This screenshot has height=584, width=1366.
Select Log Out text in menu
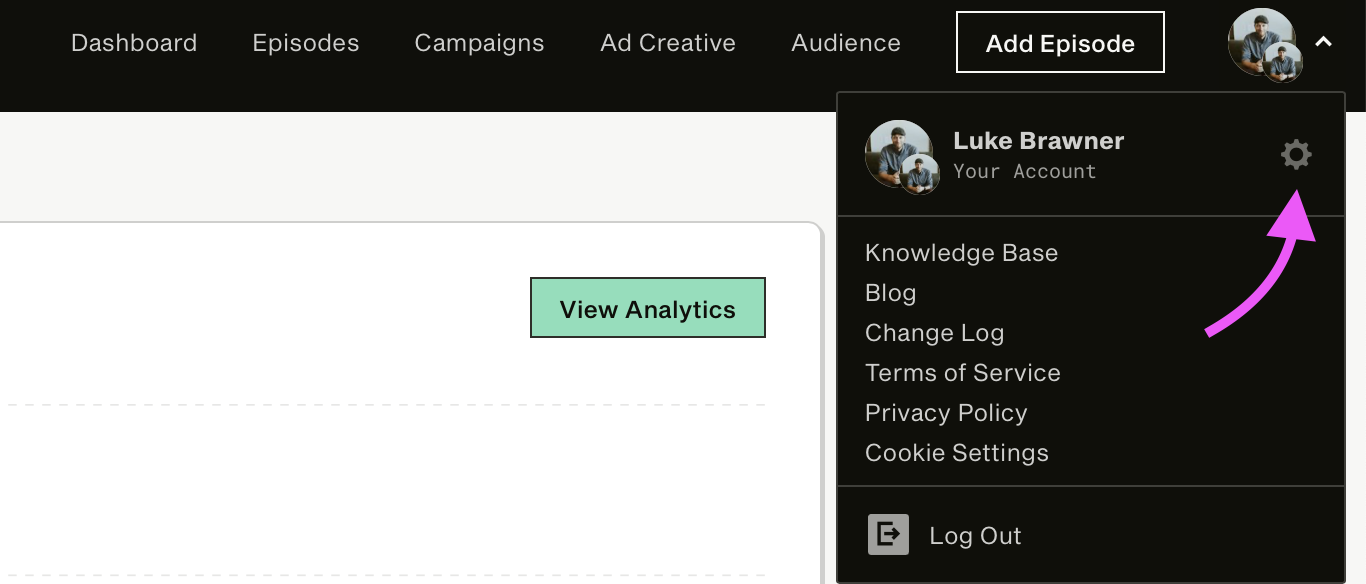[975, 536]
